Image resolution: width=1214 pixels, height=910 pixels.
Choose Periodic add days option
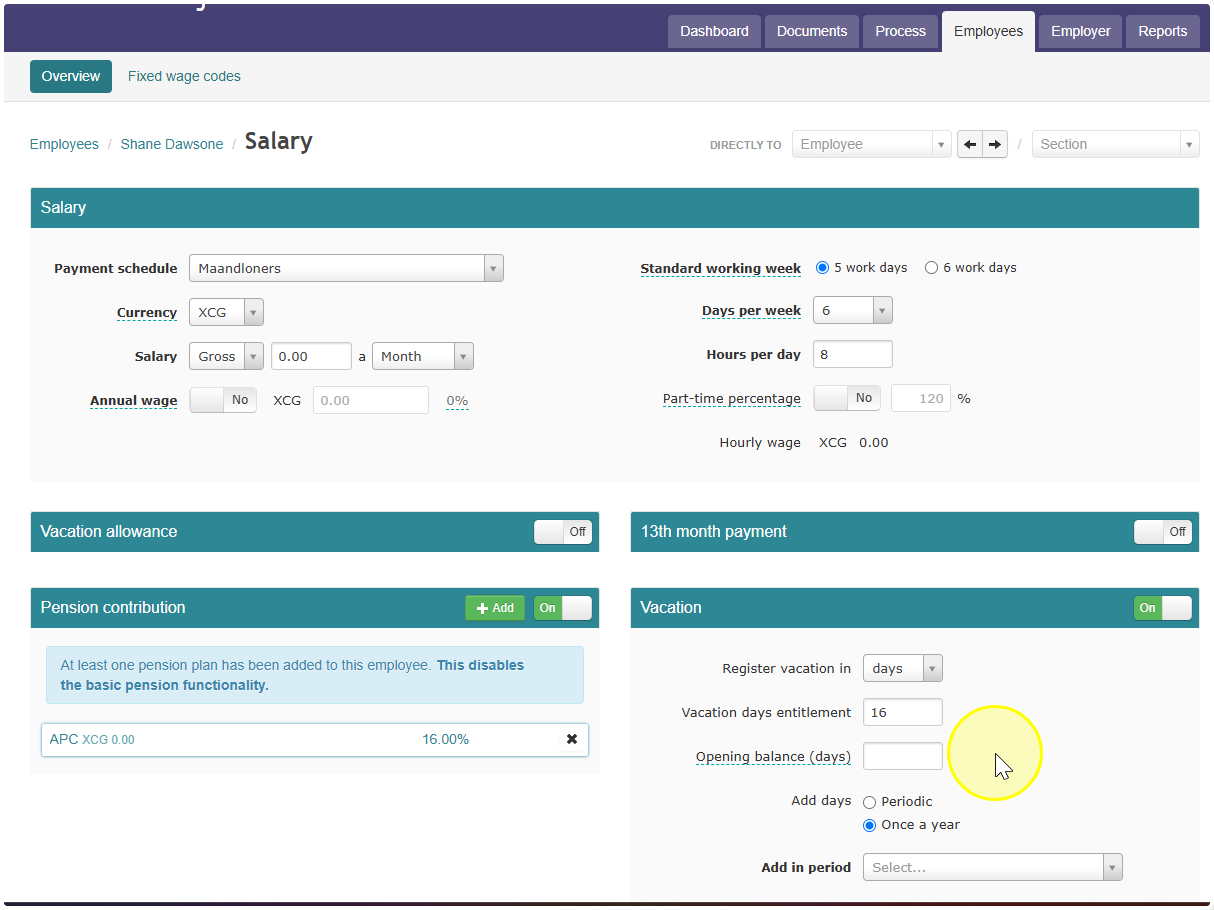(870, 802)
